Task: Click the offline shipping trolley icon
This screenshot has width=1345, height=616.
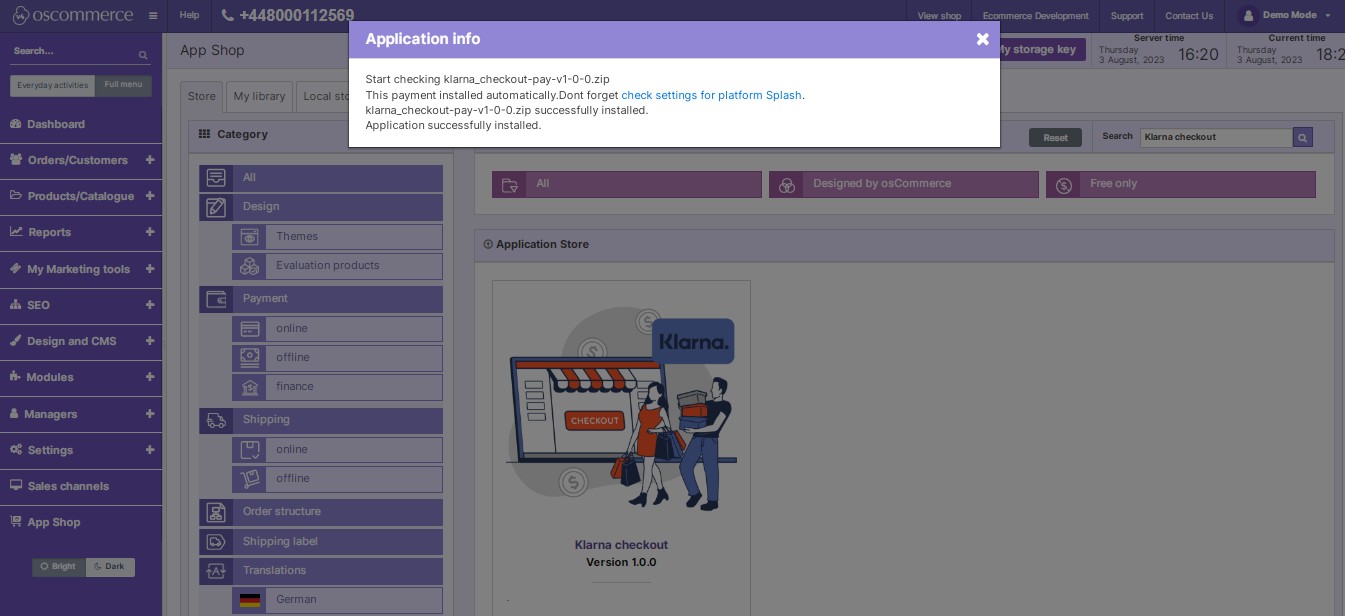Action: point(249,479)
